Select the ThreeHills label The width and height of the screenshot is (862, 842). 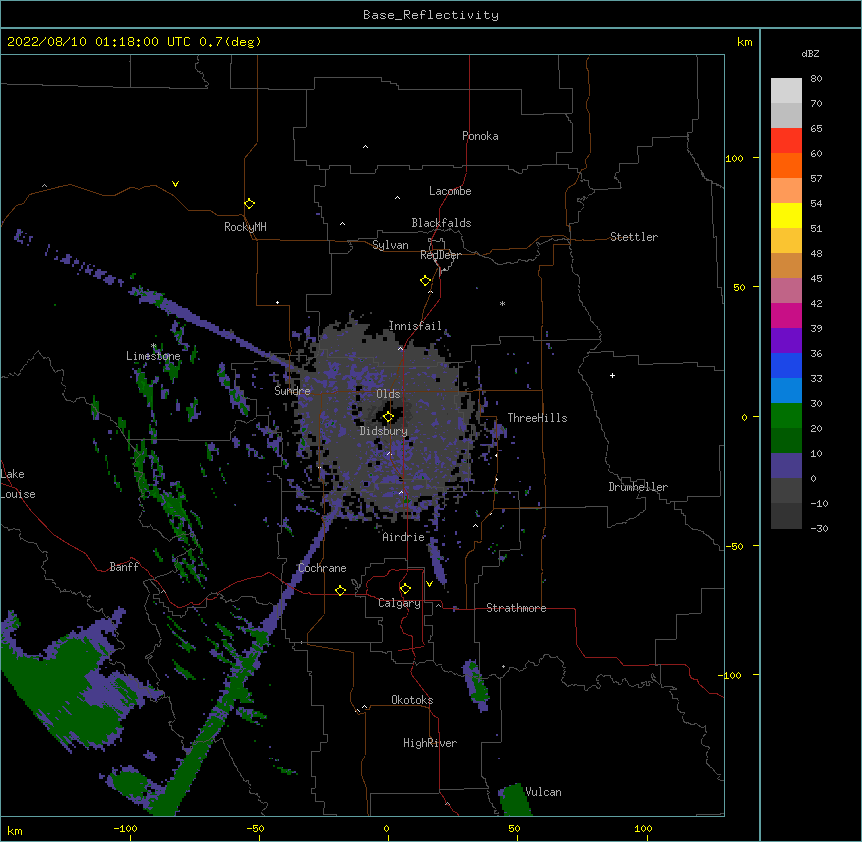[537, 418]
